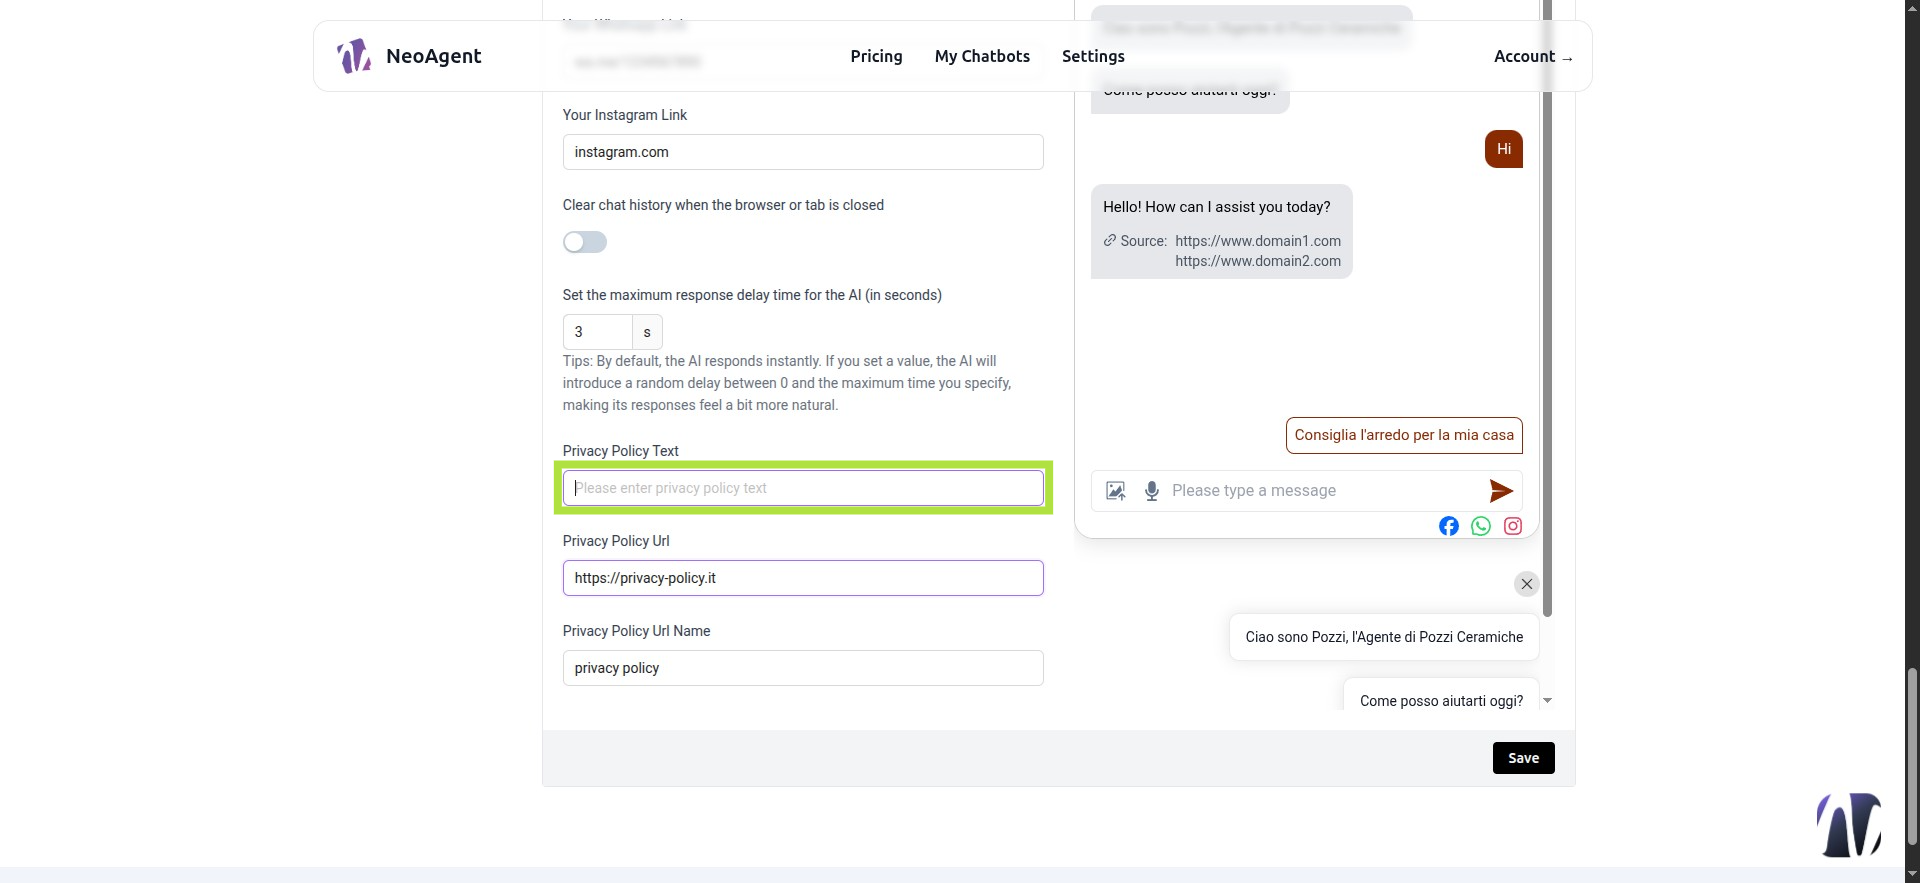Image resolution: width=1920 pixels, height=883 pixels.
Task: Click the 'Consiglia l'arredo per la mia casa' suggestion
Action: 1404,435
